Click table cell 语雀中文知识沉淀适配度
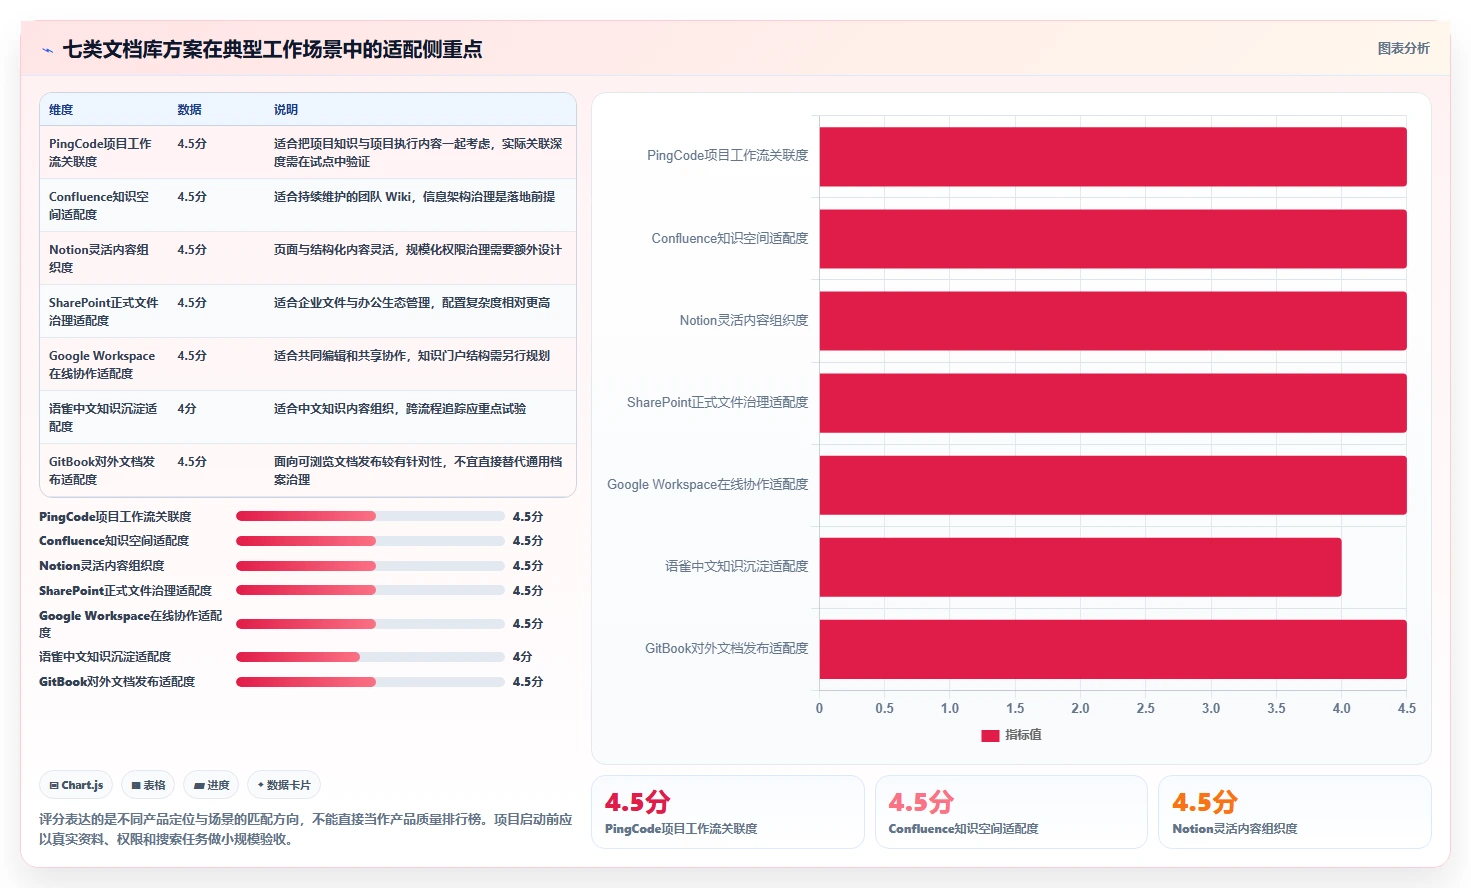The image size is (1471, 888). tap(103, 417)
